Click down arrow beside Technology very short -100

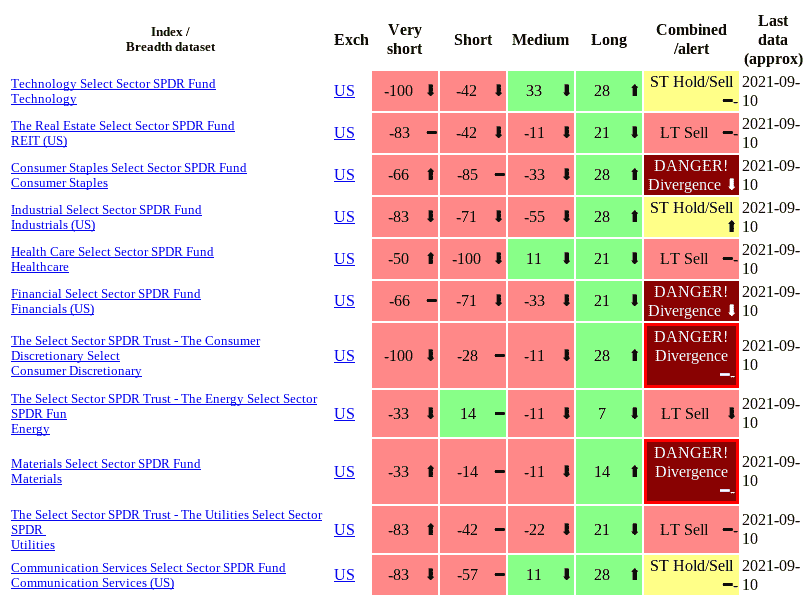(430, 91)
